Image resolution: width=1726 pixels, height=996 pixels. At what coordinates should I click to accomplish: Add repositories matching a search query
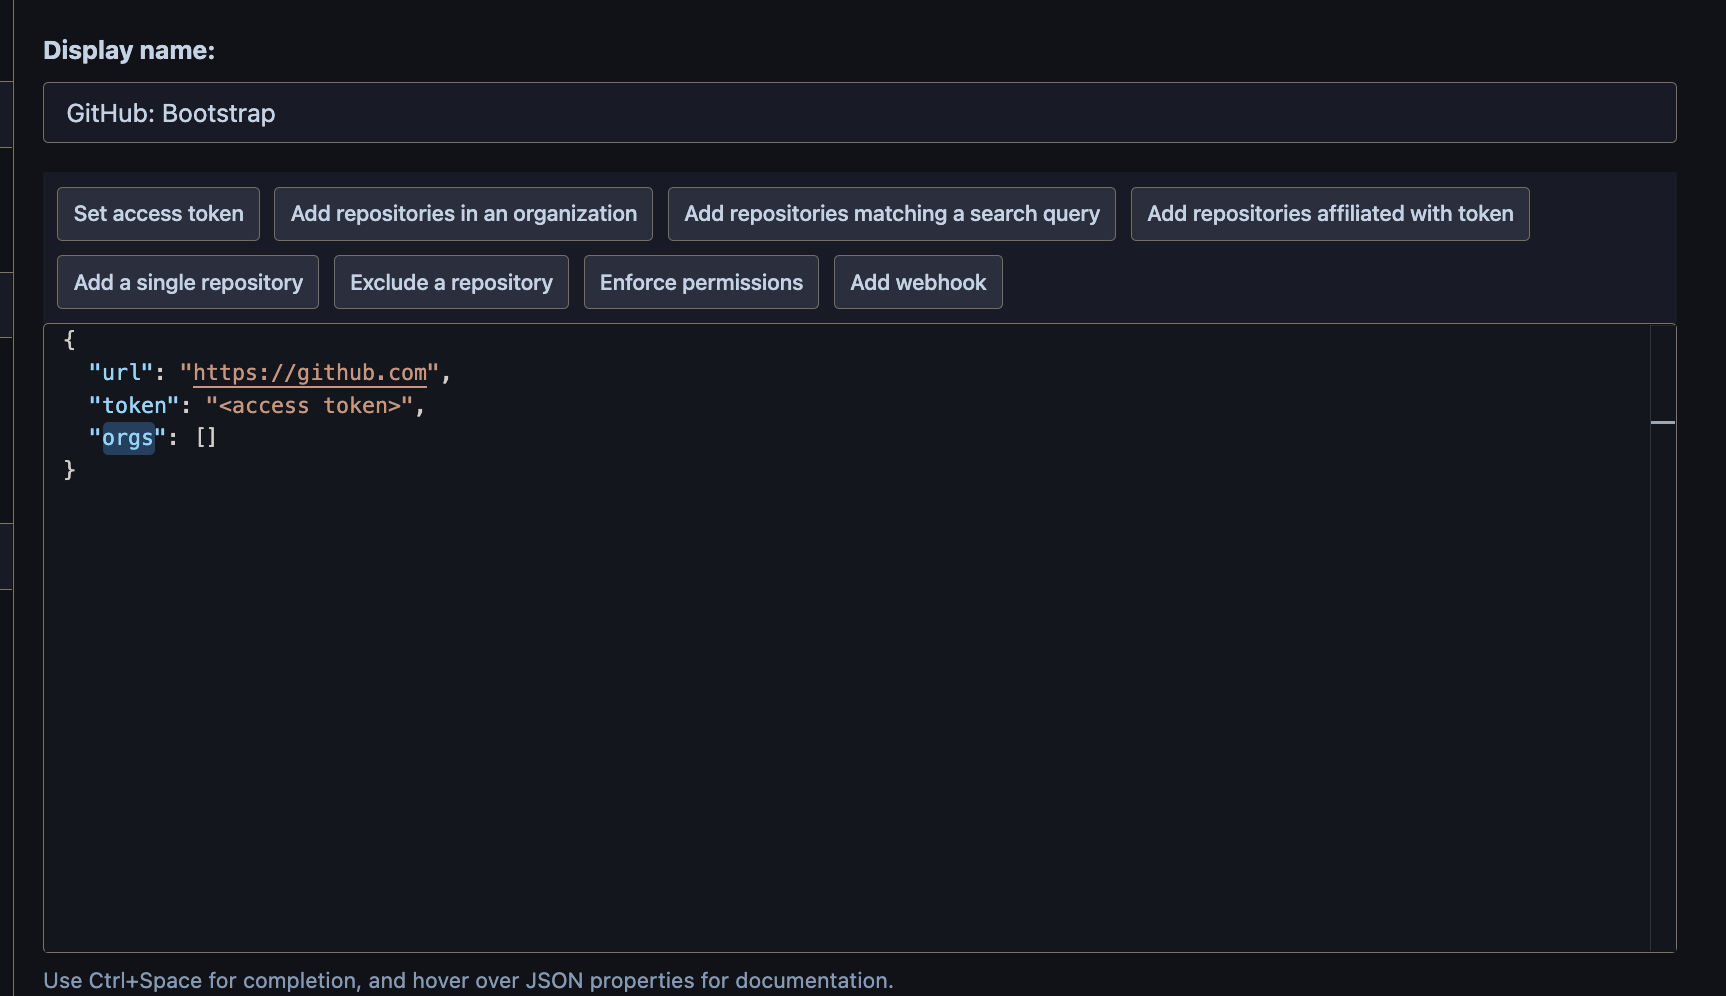click(x=891, y=214)
